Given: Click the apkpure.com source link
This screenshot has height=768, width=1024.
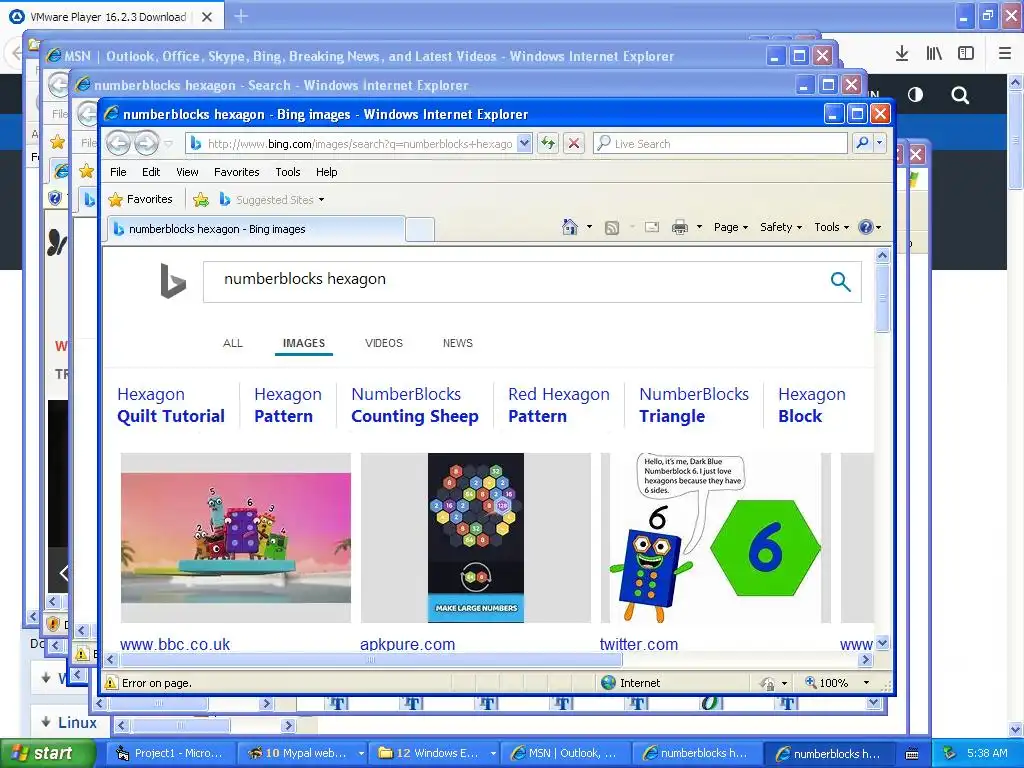Looking at the screenshot, I should pyautogui.click(x=408, y=644).
